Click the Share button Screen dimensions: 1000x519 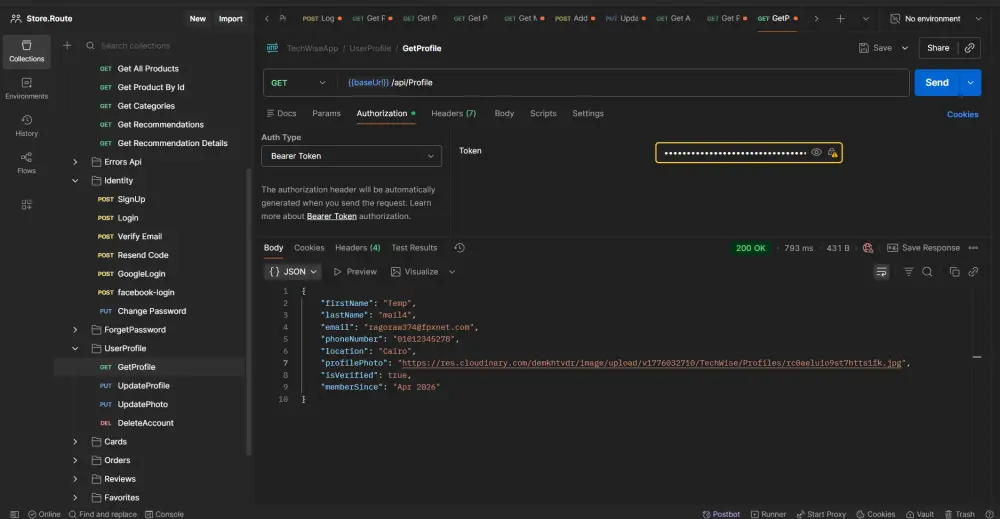938,48
